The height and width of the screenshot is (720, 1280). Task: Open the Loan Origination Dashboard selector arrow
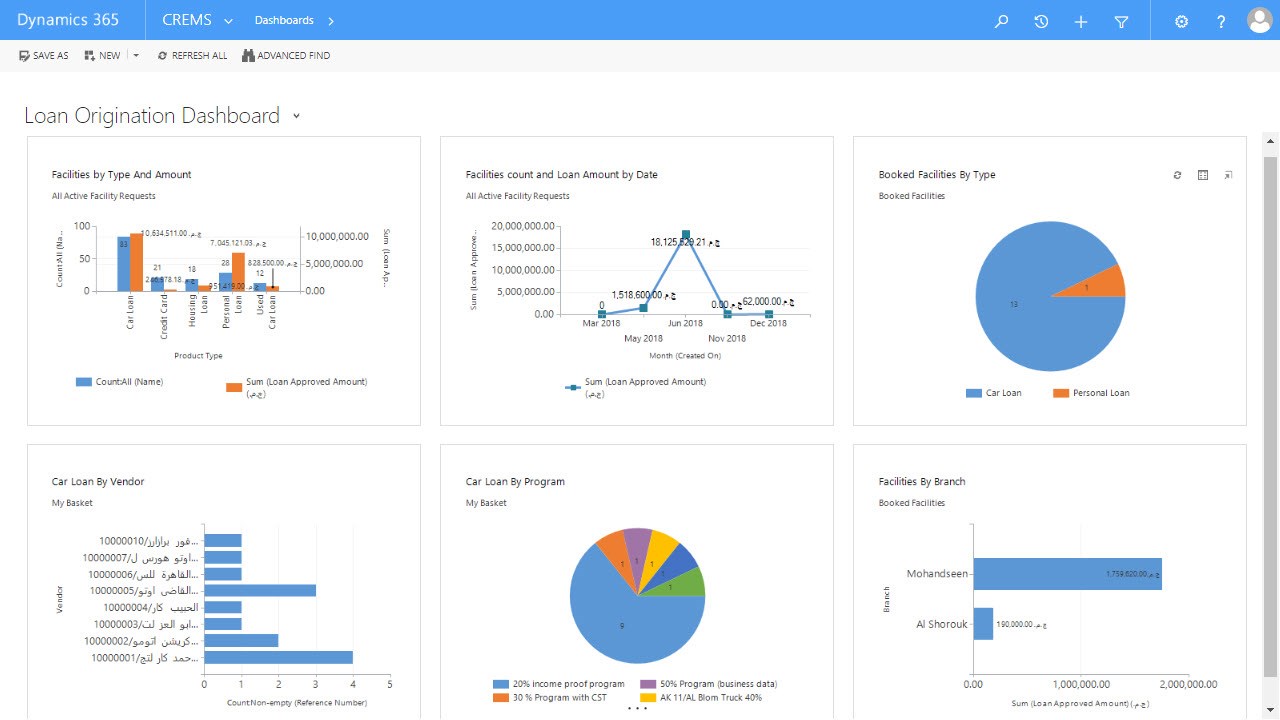coord(296,116)
